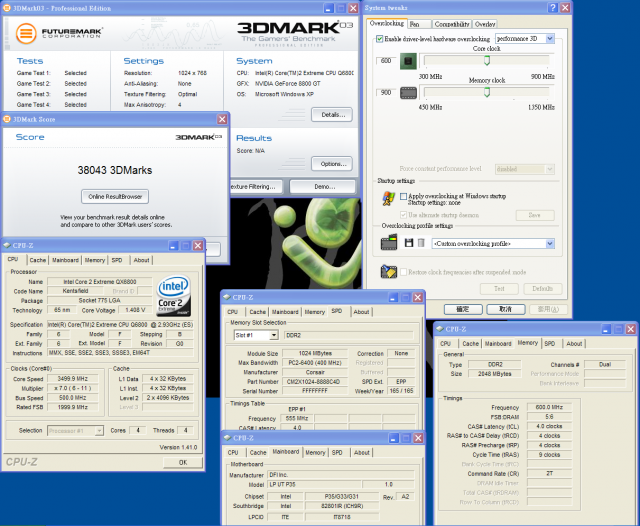Expand the Force constant performance level dropdown
The image size is (640, 526).
pyautogui.click(x=549, y=169)
